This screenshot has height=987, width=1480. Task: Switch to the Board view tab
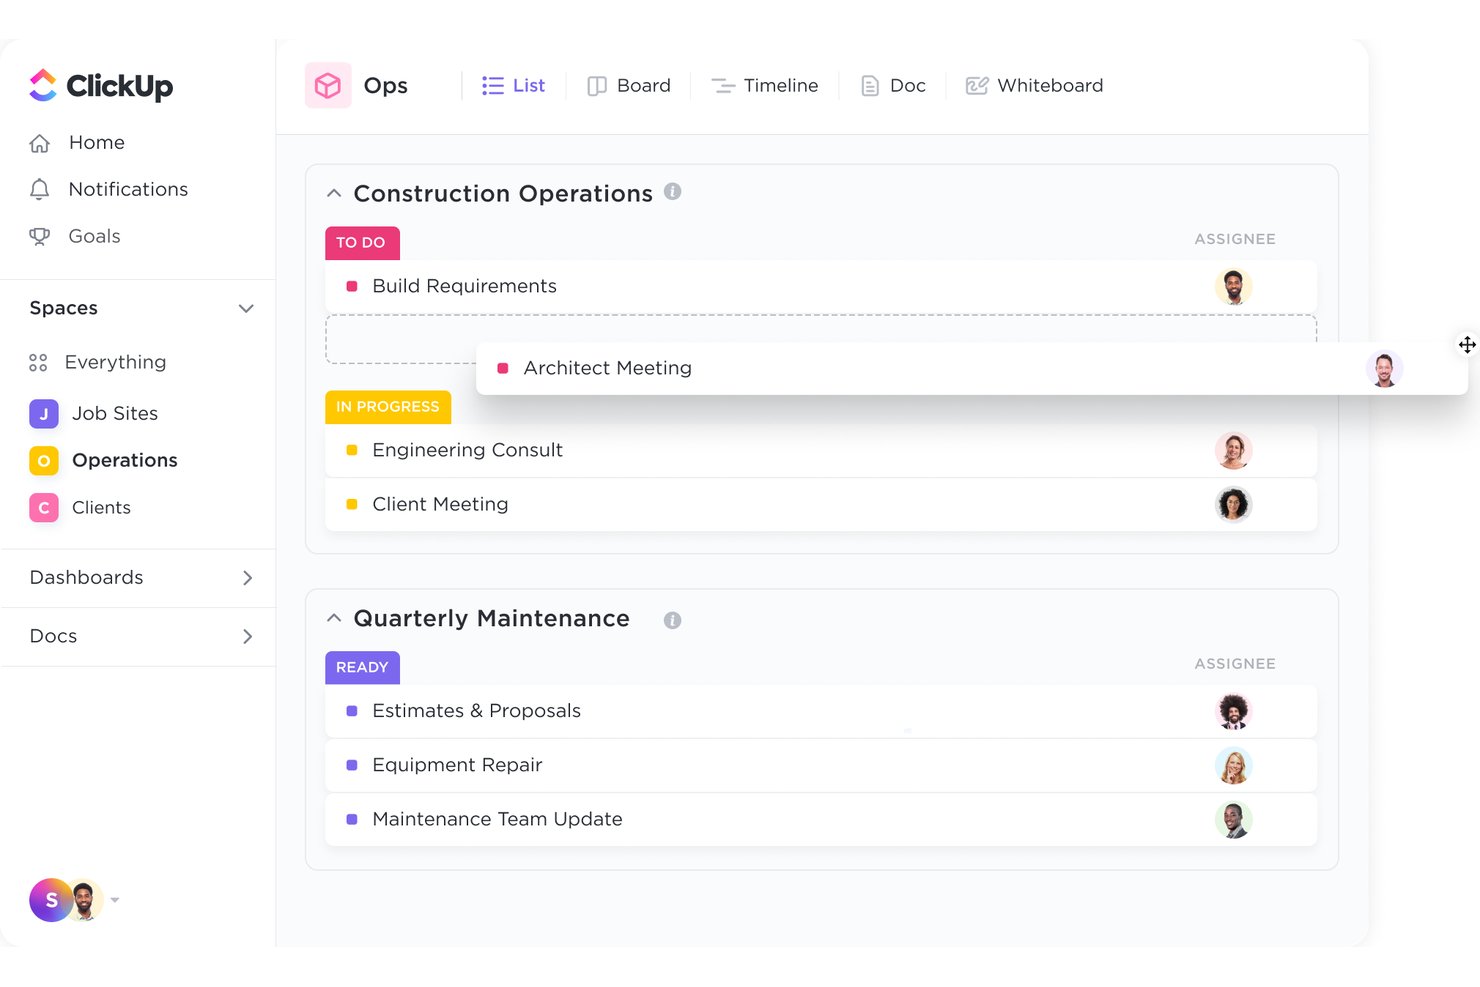[x=629, y=86]
